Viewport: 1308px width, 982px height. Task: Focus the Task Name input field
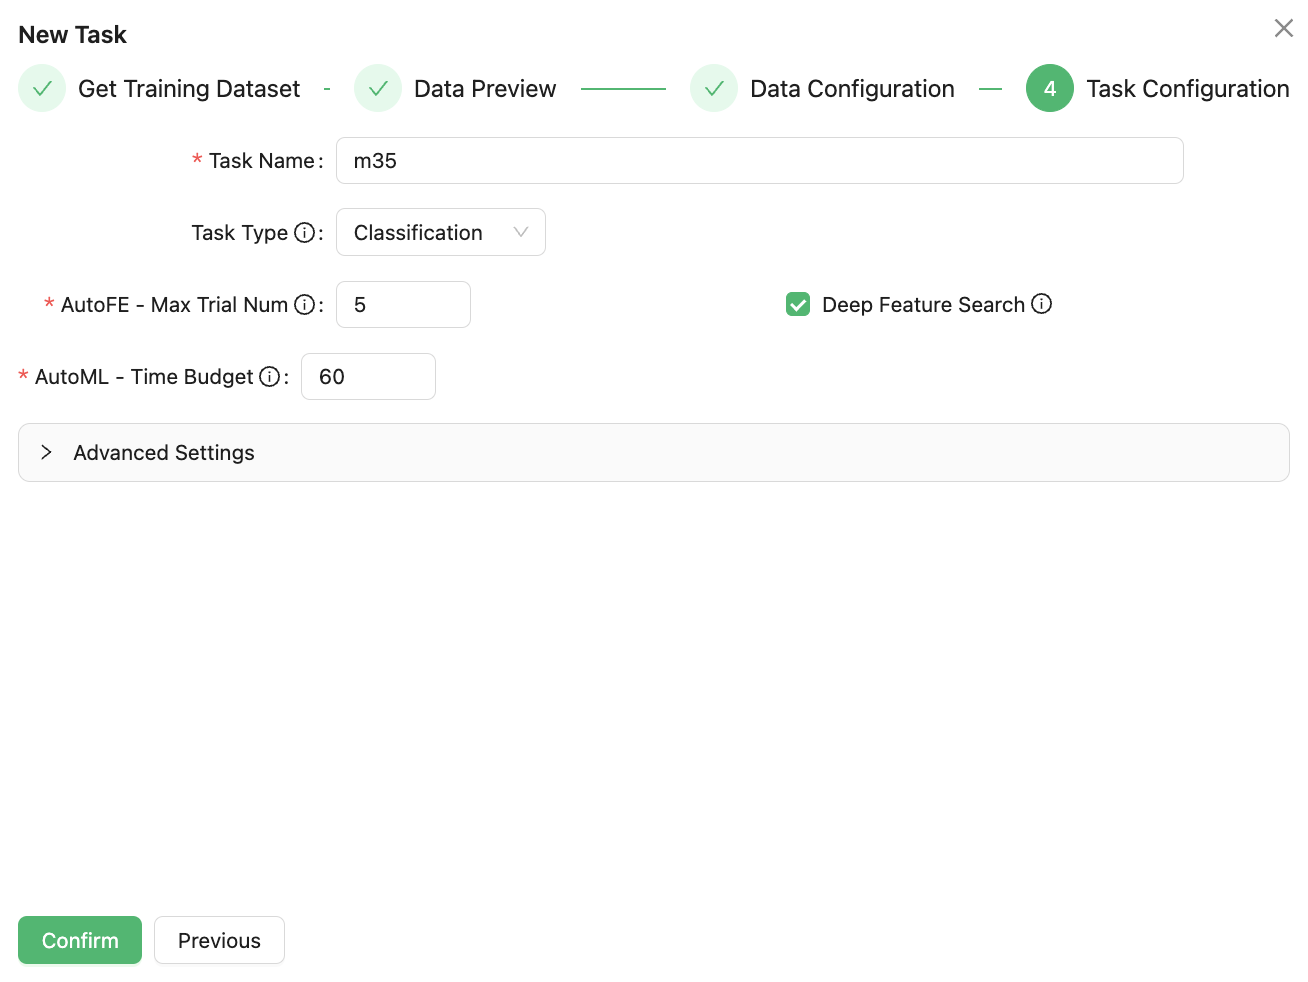coord(759,161)
